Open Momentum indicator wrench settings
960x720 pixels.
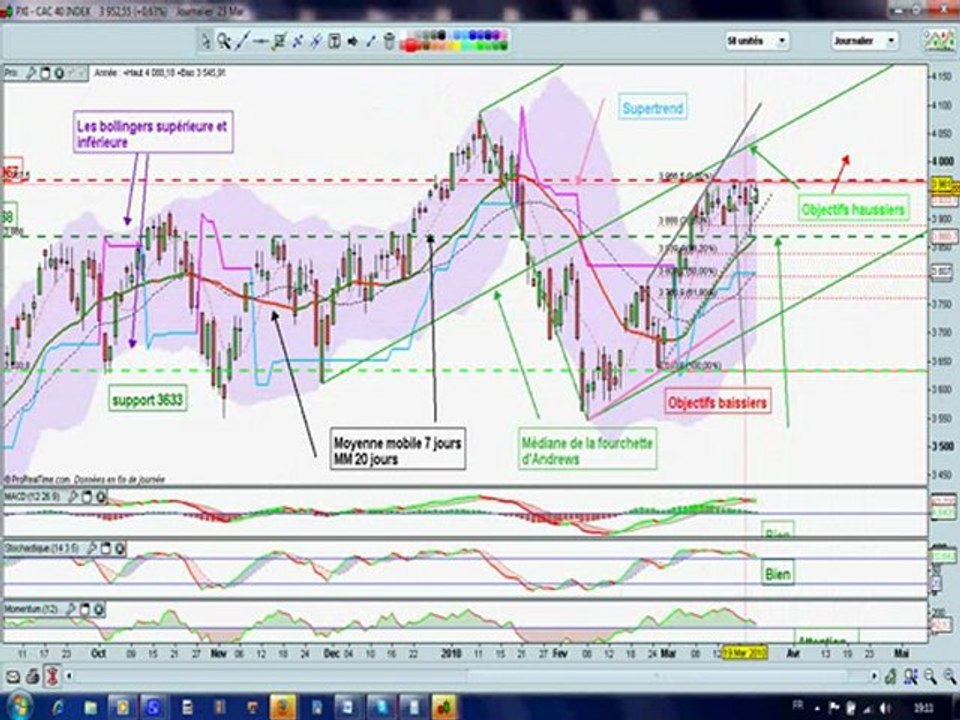(x=71, y=609)
